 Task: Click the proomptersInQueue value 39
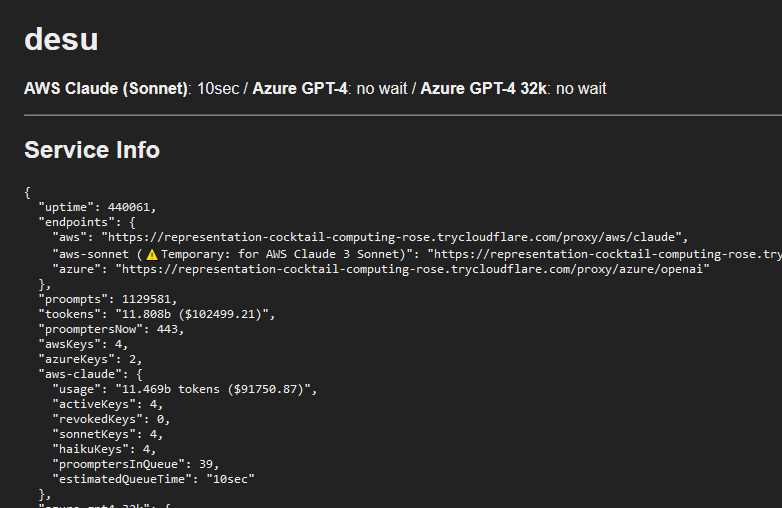pyautogui.click(x=205, y=464)
